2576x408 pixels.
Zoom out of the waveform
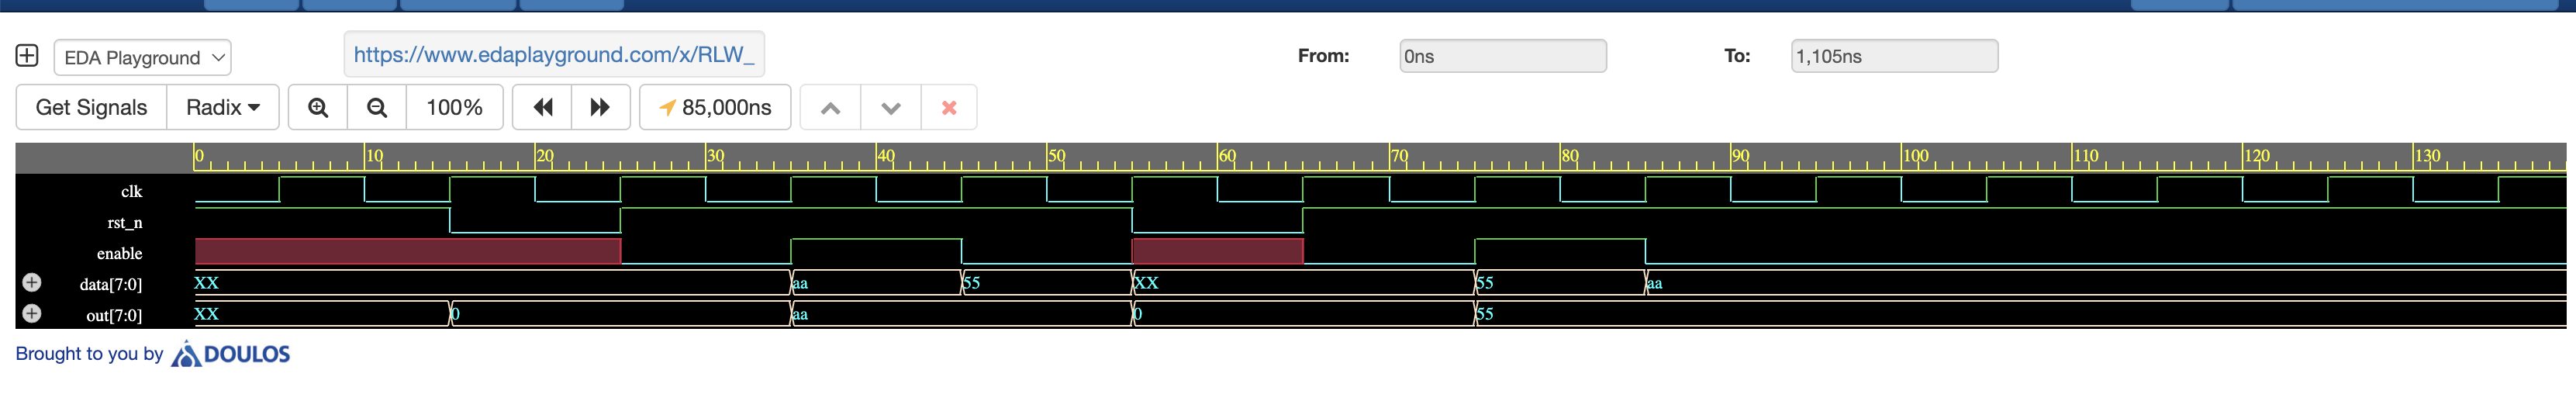(377, 107)
